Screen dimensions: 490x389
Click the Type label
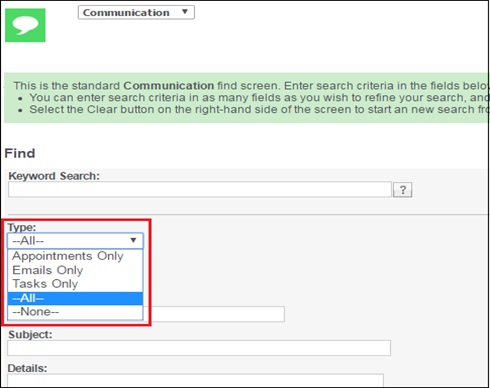pos(22,227)
